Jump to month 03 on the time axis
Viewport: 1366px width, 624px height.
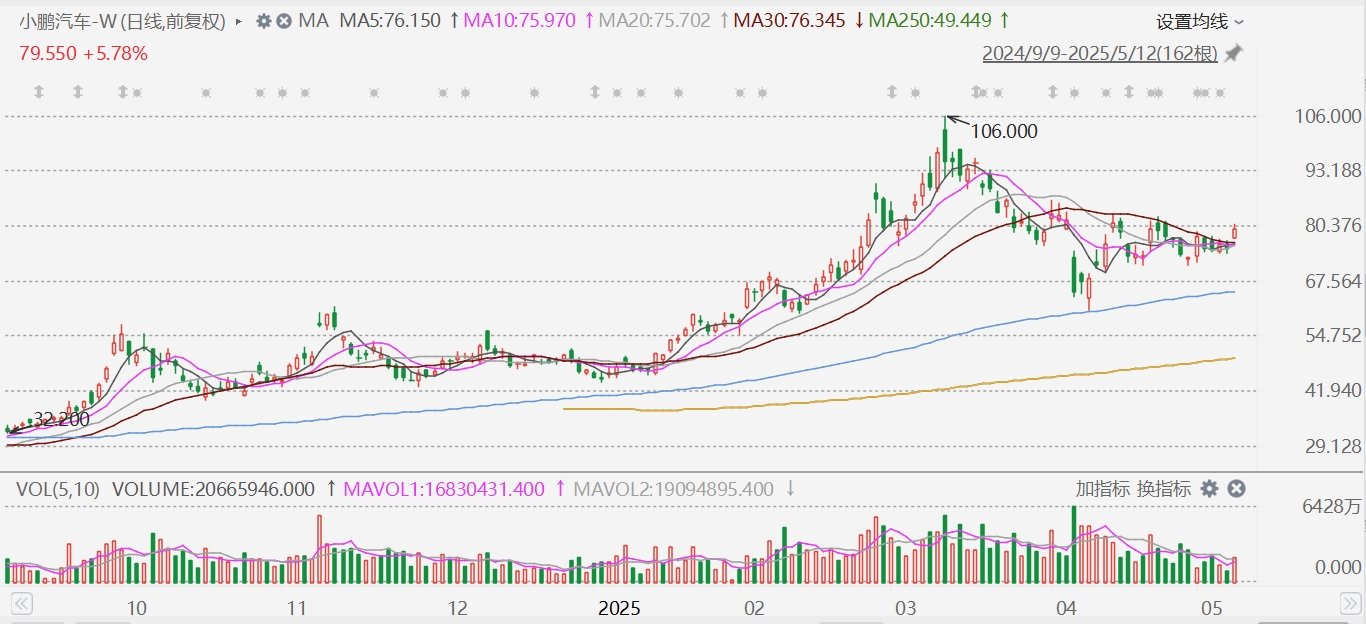(x=906, y=608)
